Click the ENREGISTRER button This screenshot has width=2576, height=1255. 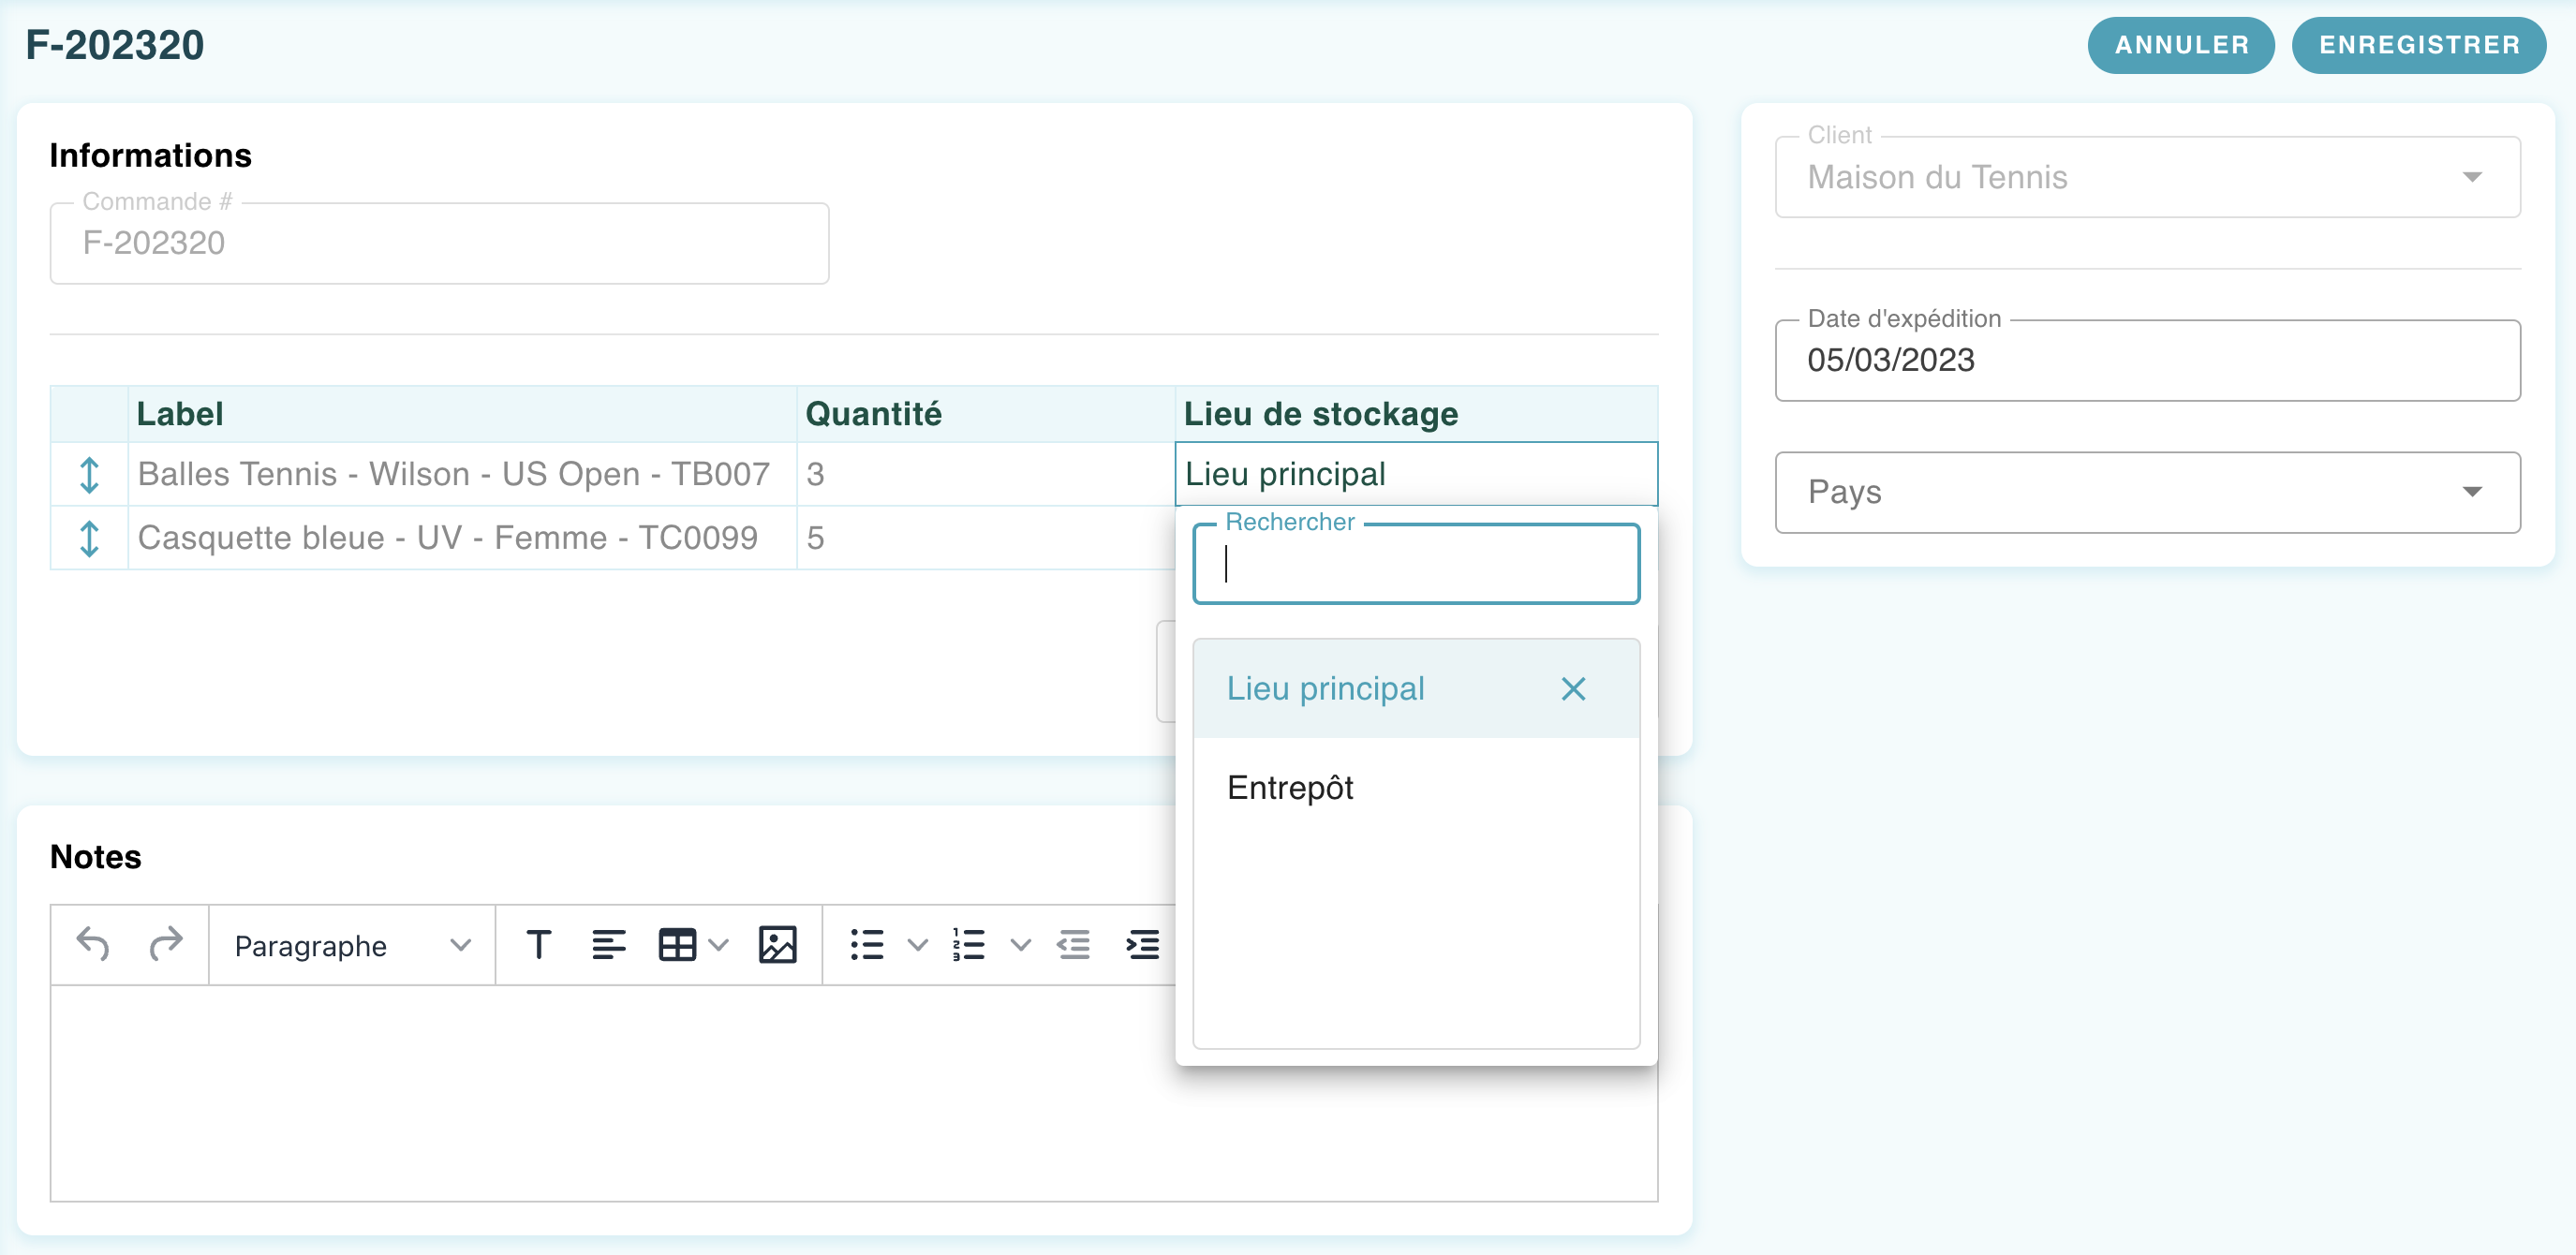click(2418, 45)
